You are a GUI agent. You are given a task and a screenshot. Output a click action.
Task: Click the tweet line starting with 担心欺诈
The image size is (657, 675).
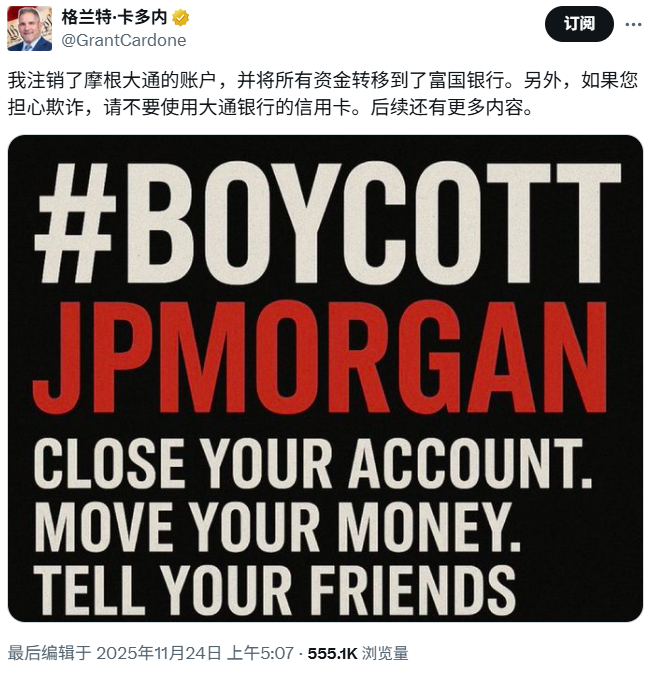pyautogui.click(x=270, y=108)
